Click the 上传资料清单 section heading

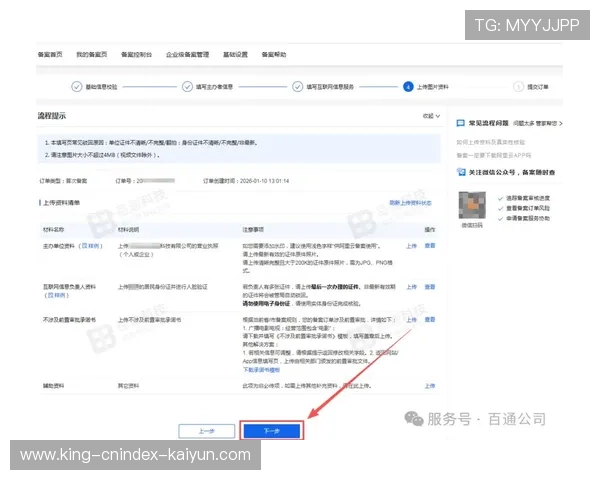(61, 203)
